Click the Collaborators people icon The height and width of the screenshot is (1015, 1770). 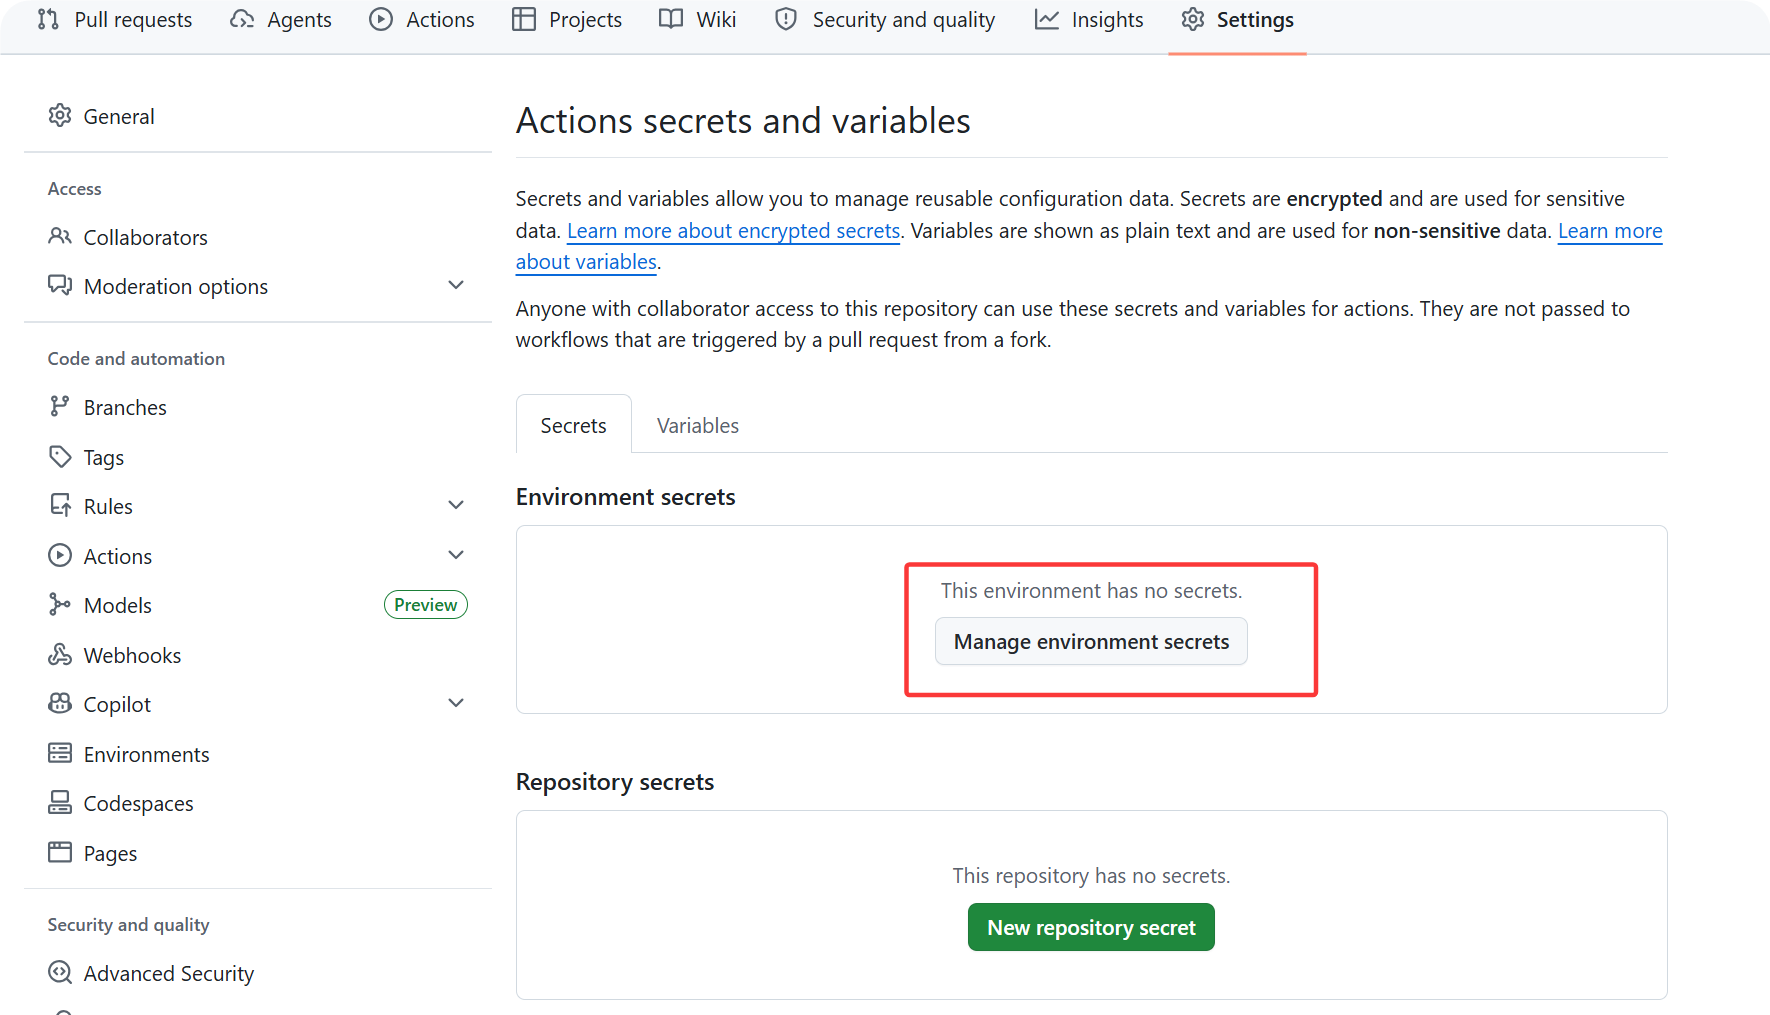point(60,237)
